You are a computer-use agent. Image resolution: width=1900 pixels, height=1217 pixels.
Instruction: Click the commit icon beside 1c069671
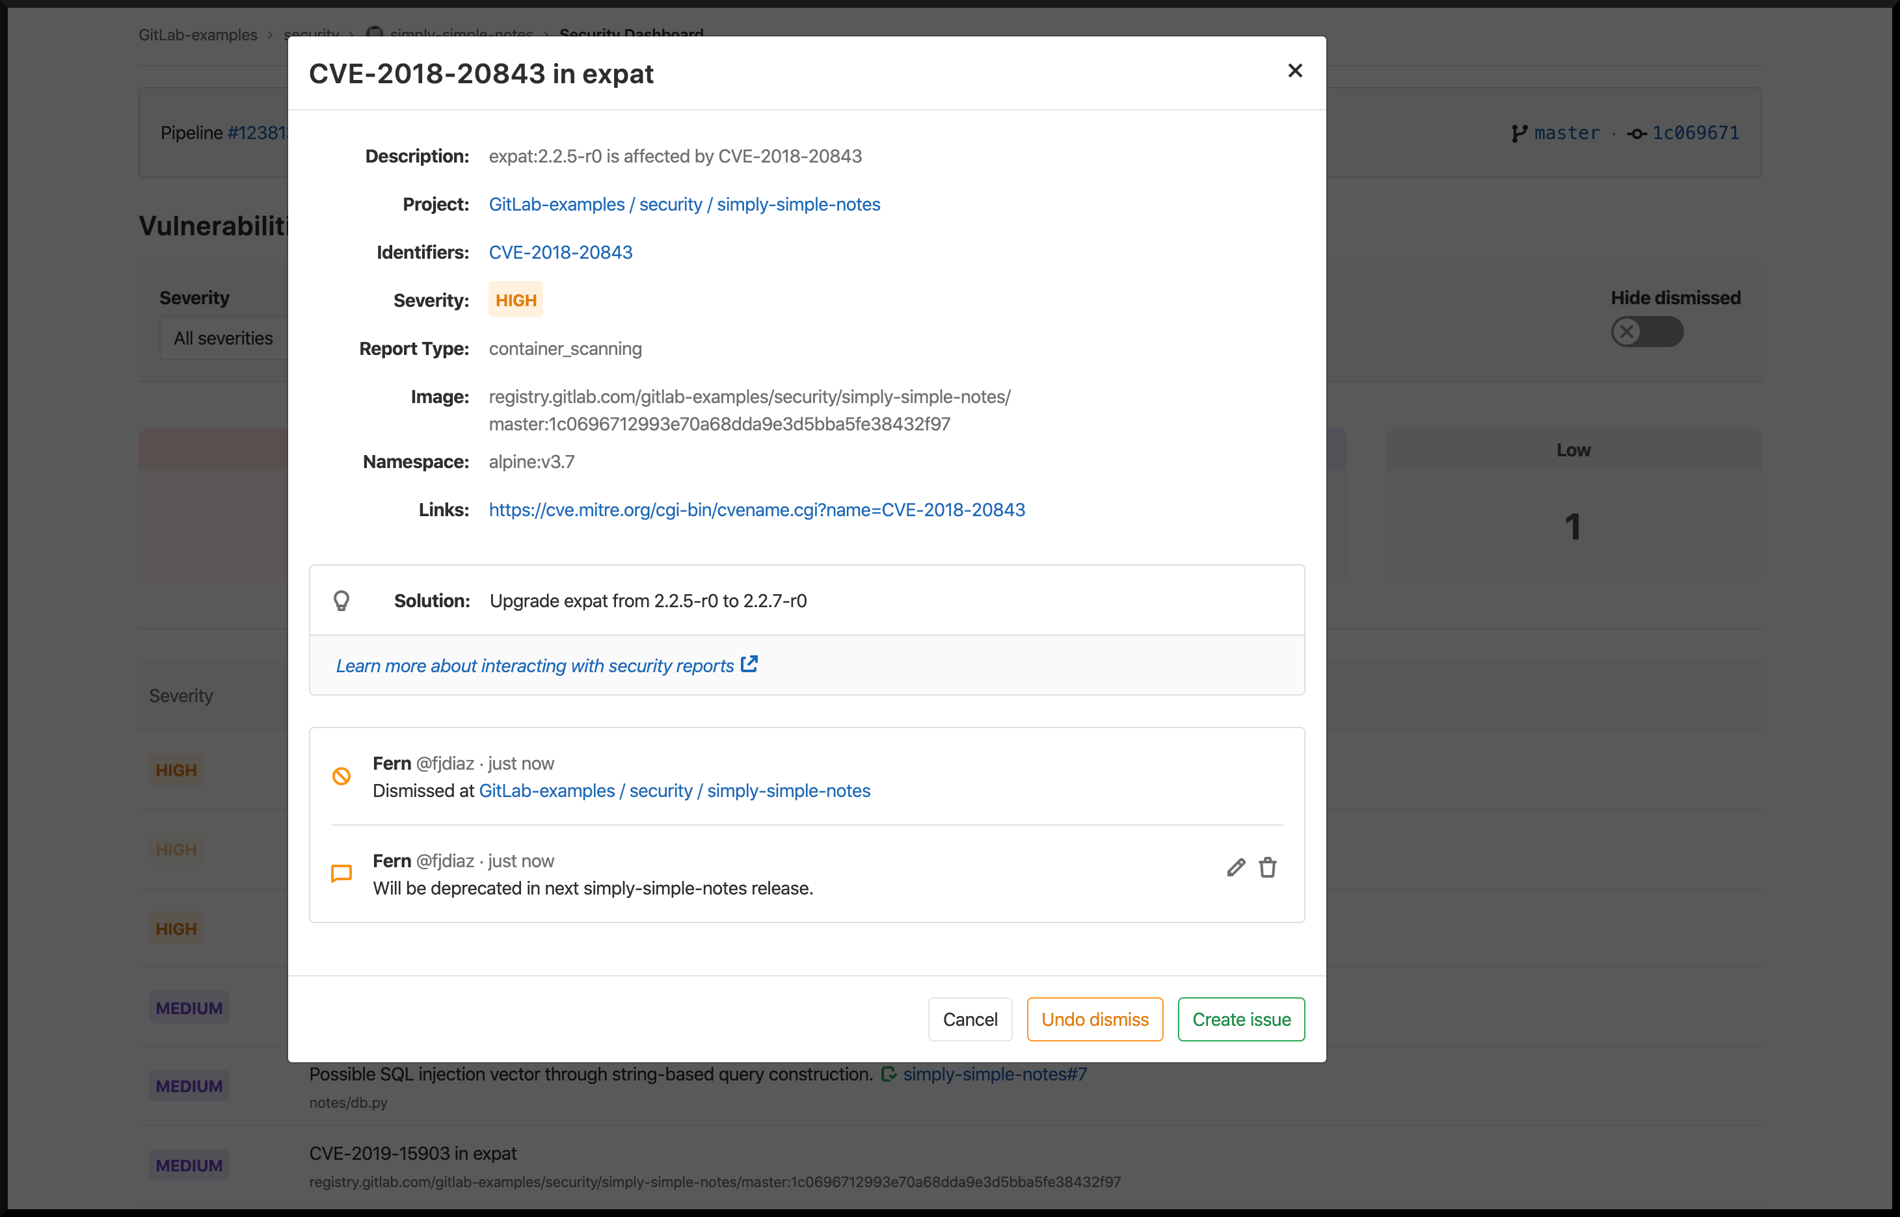coord(1637,132)
